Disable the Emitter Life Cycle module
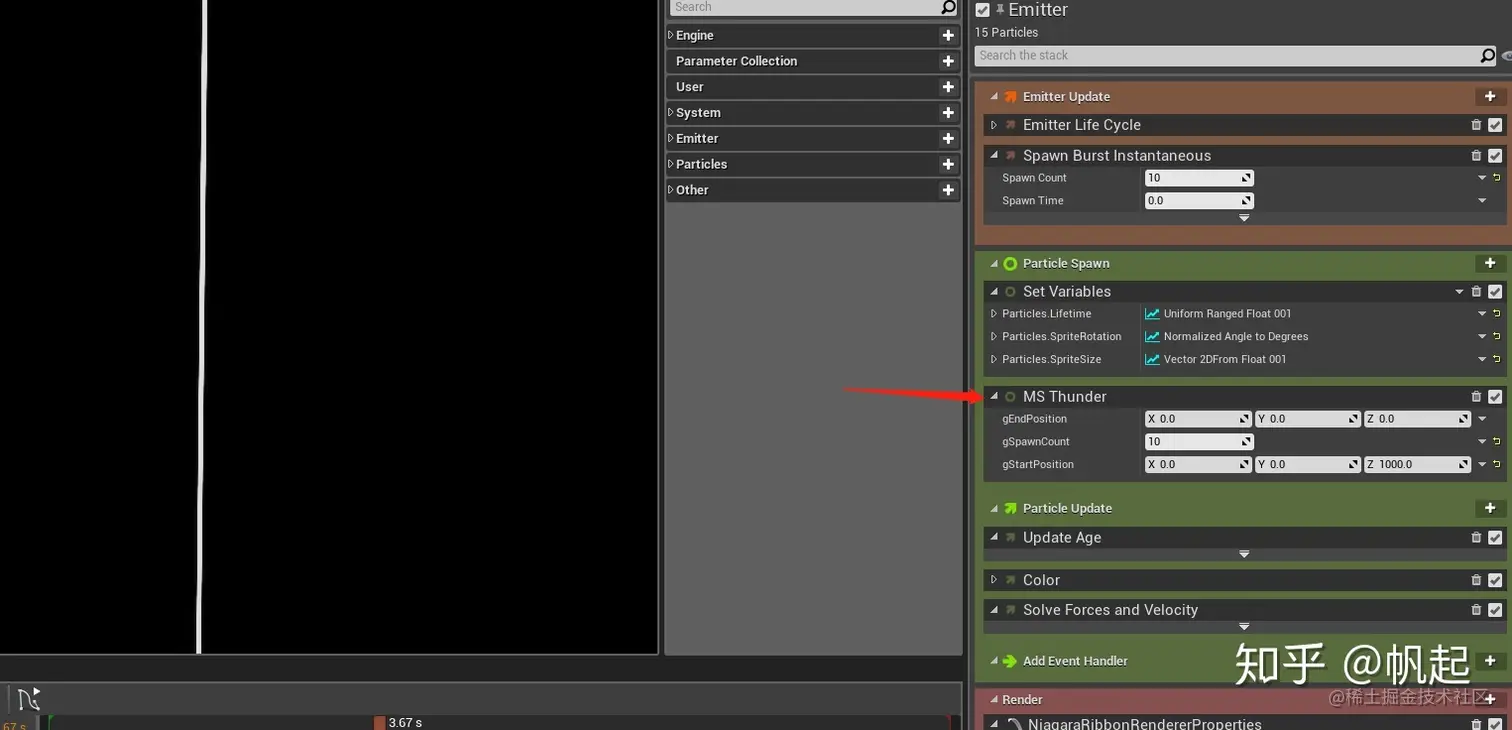This screenshot has width=1512, height=730. (1495, 125)
